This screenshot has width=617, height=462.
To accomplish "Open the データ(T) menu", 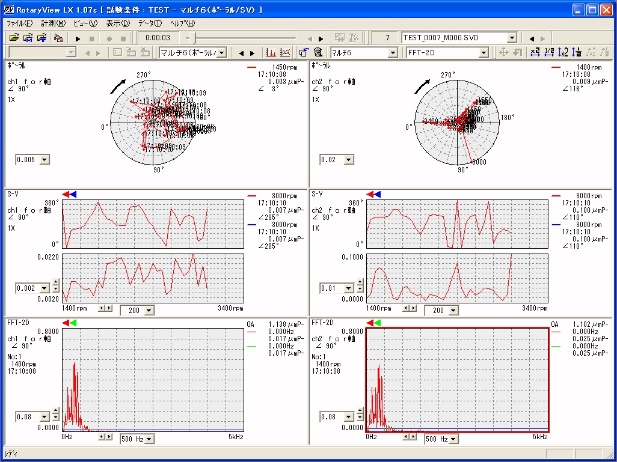I will [150, 24].
